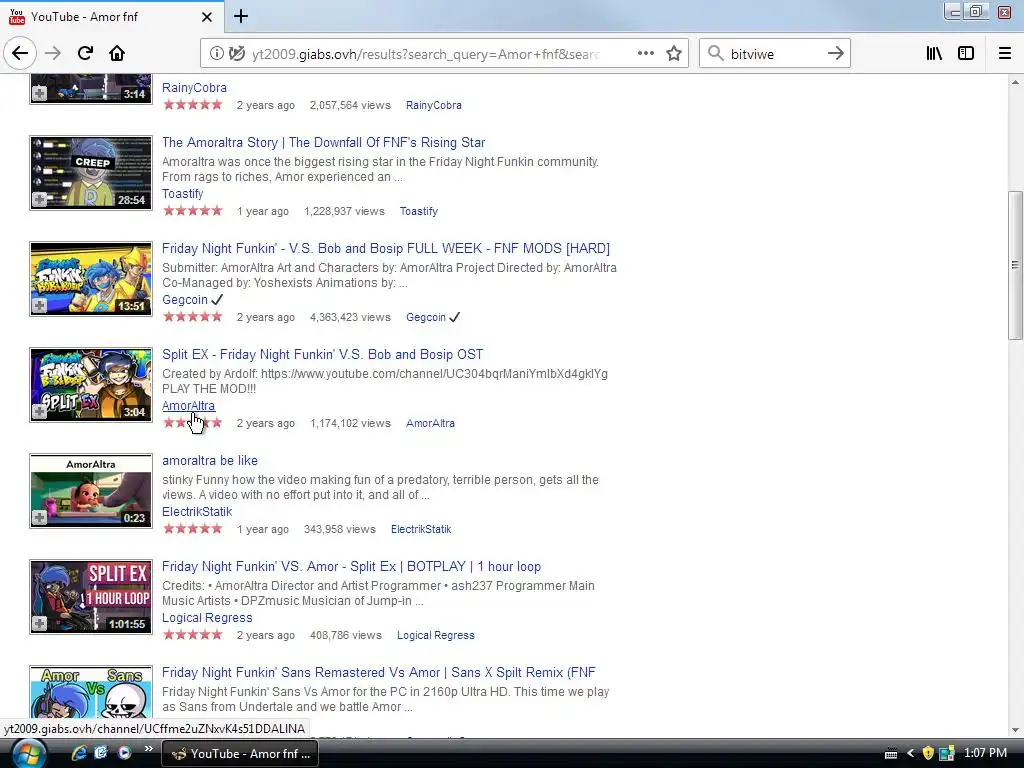Open the page actions three-dots menu
The image size is (1024, 768).
tap(645, 54)
